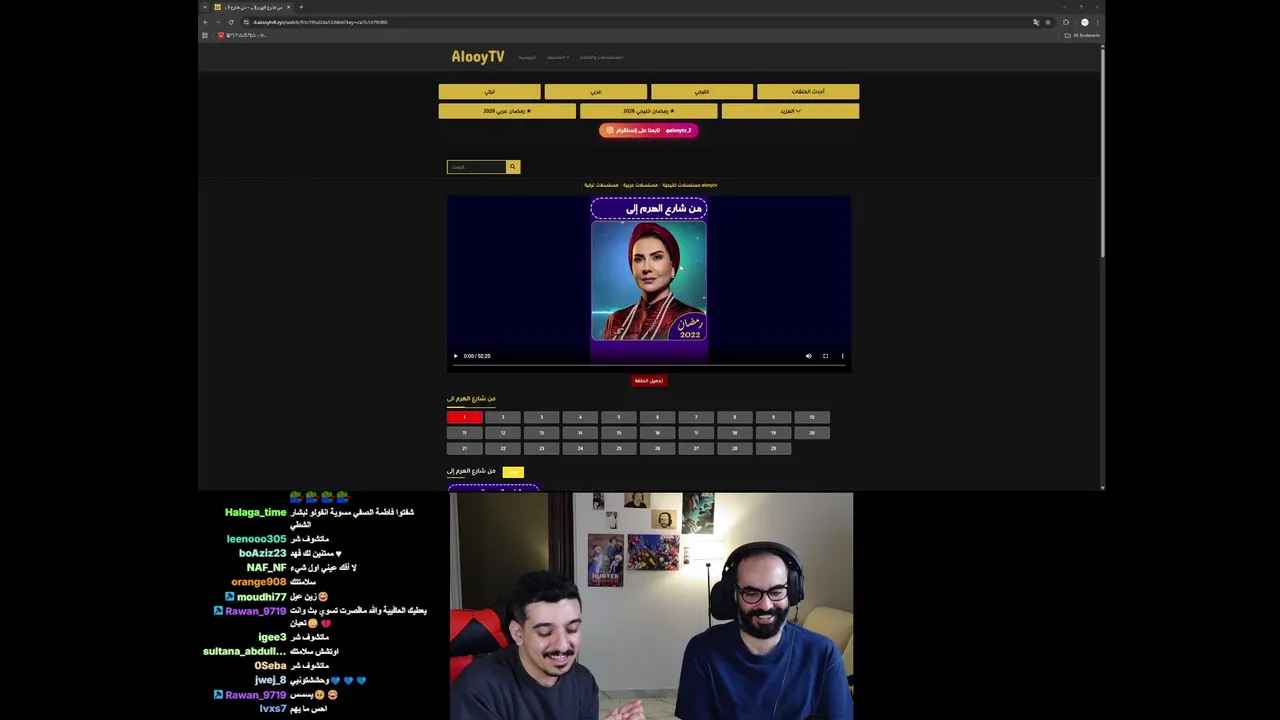Select episode 10 button

click(812, 417)
